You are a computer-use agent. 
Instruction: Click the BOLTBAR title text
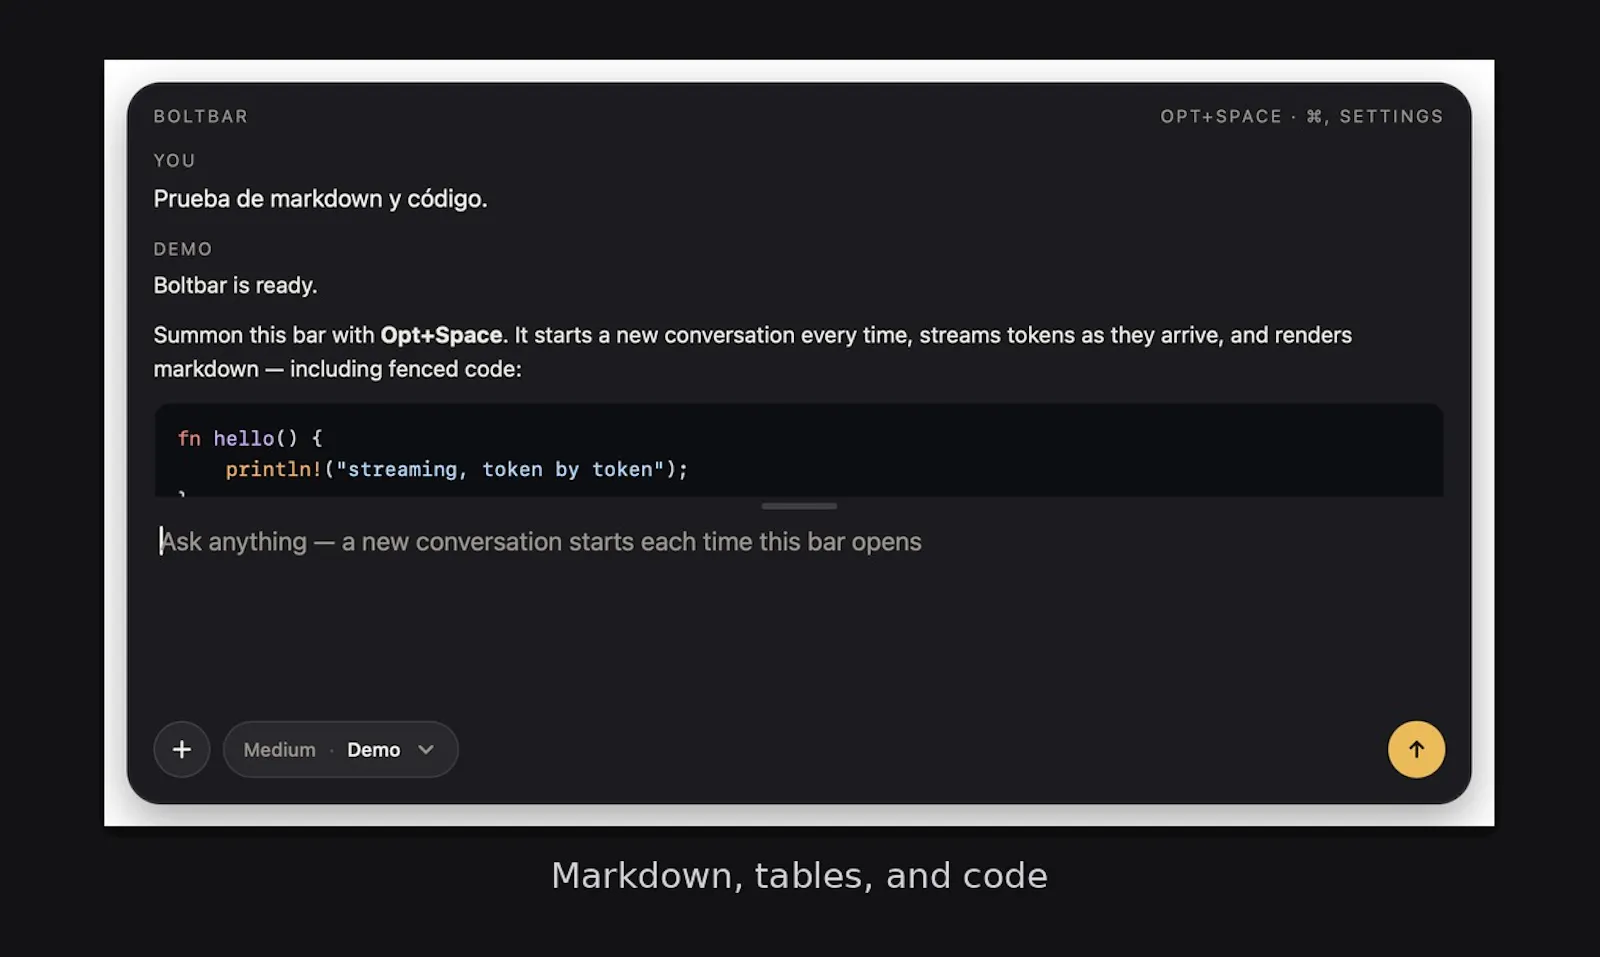point(201,116)
